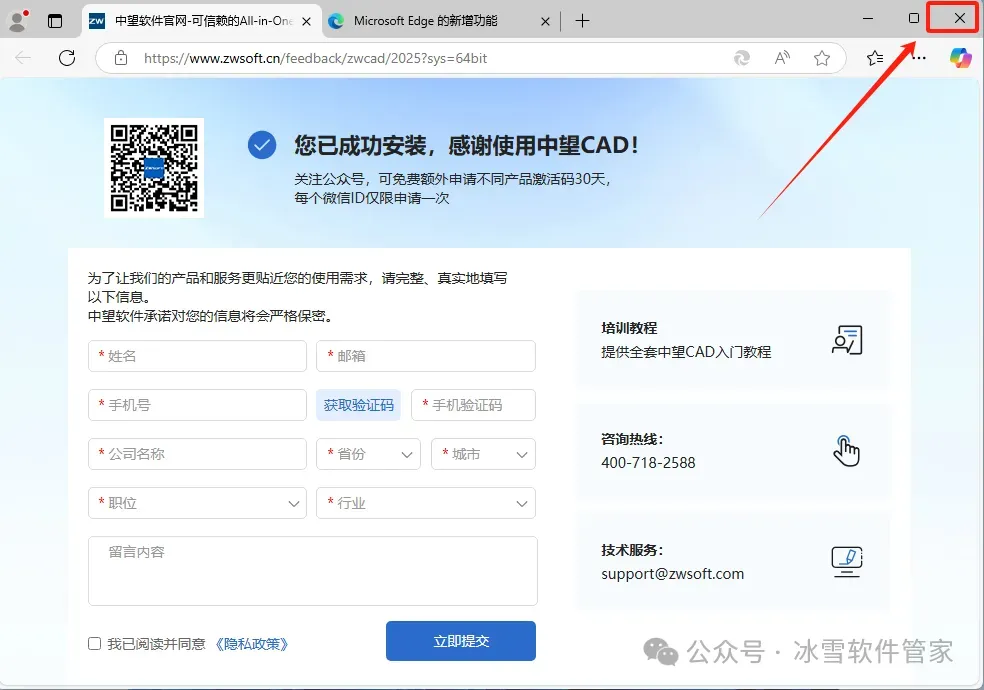Open the 《隐私政策》 link
This screenshot has width=984, height=690.
(x=252, y=644)
